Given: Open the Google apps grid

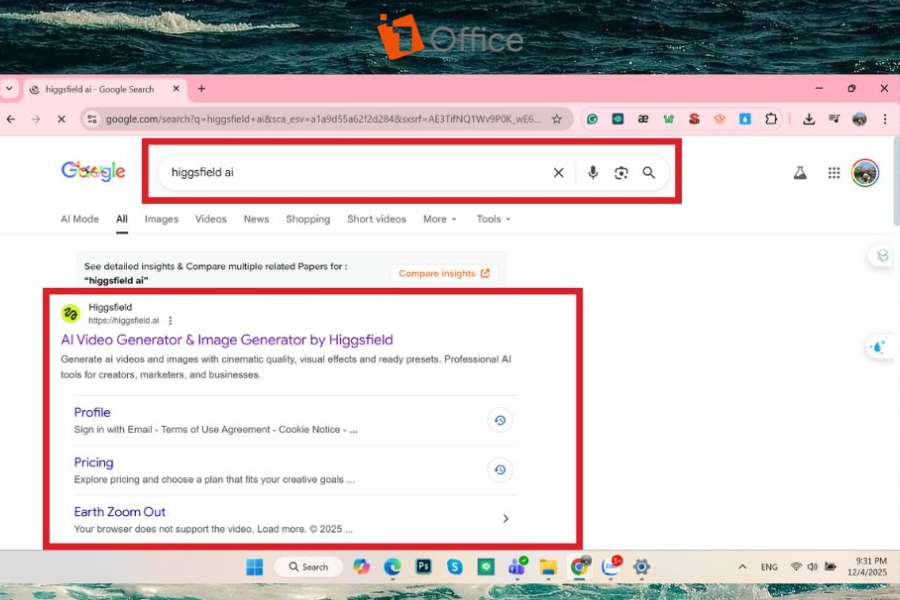Looking at the screenshot, I should coord(834,172).
